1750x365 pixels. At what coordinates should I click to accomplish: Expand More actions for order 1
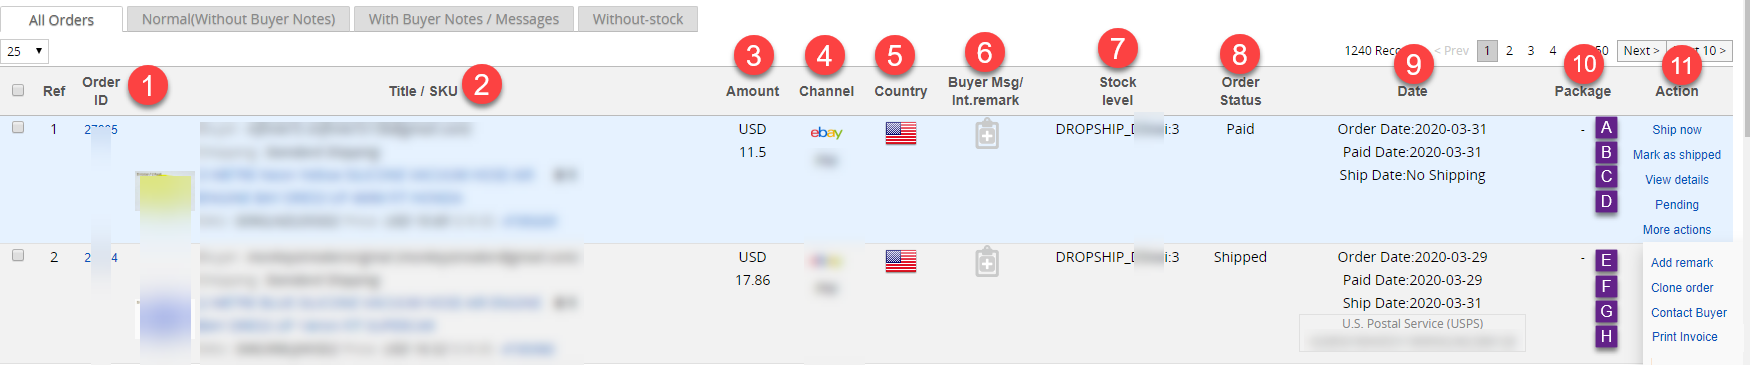click(1677, 230)
